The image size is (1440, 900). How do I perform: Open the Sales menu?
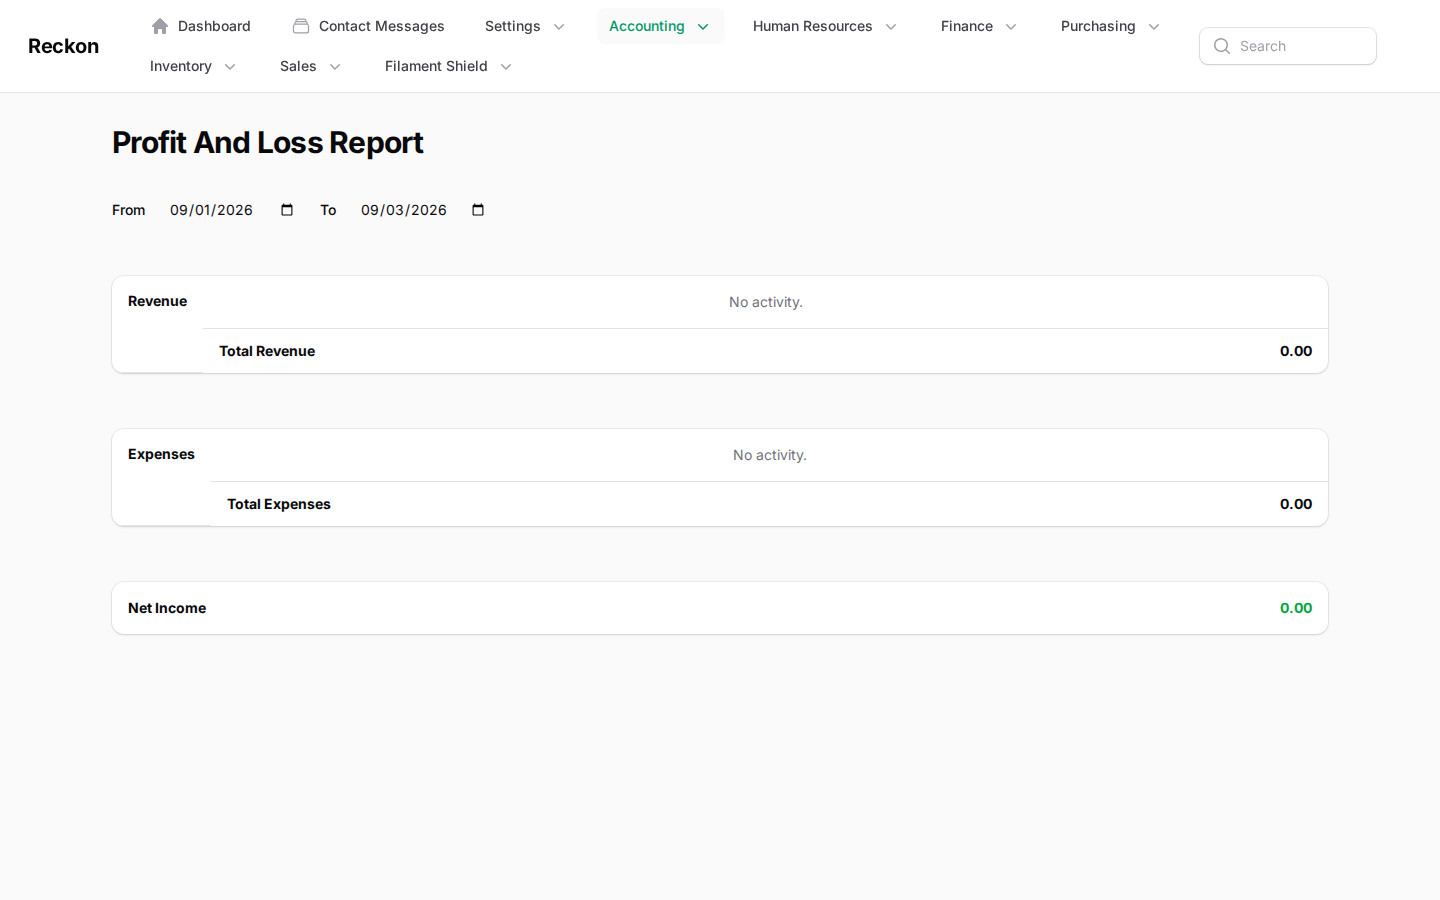tap(310, 66)
